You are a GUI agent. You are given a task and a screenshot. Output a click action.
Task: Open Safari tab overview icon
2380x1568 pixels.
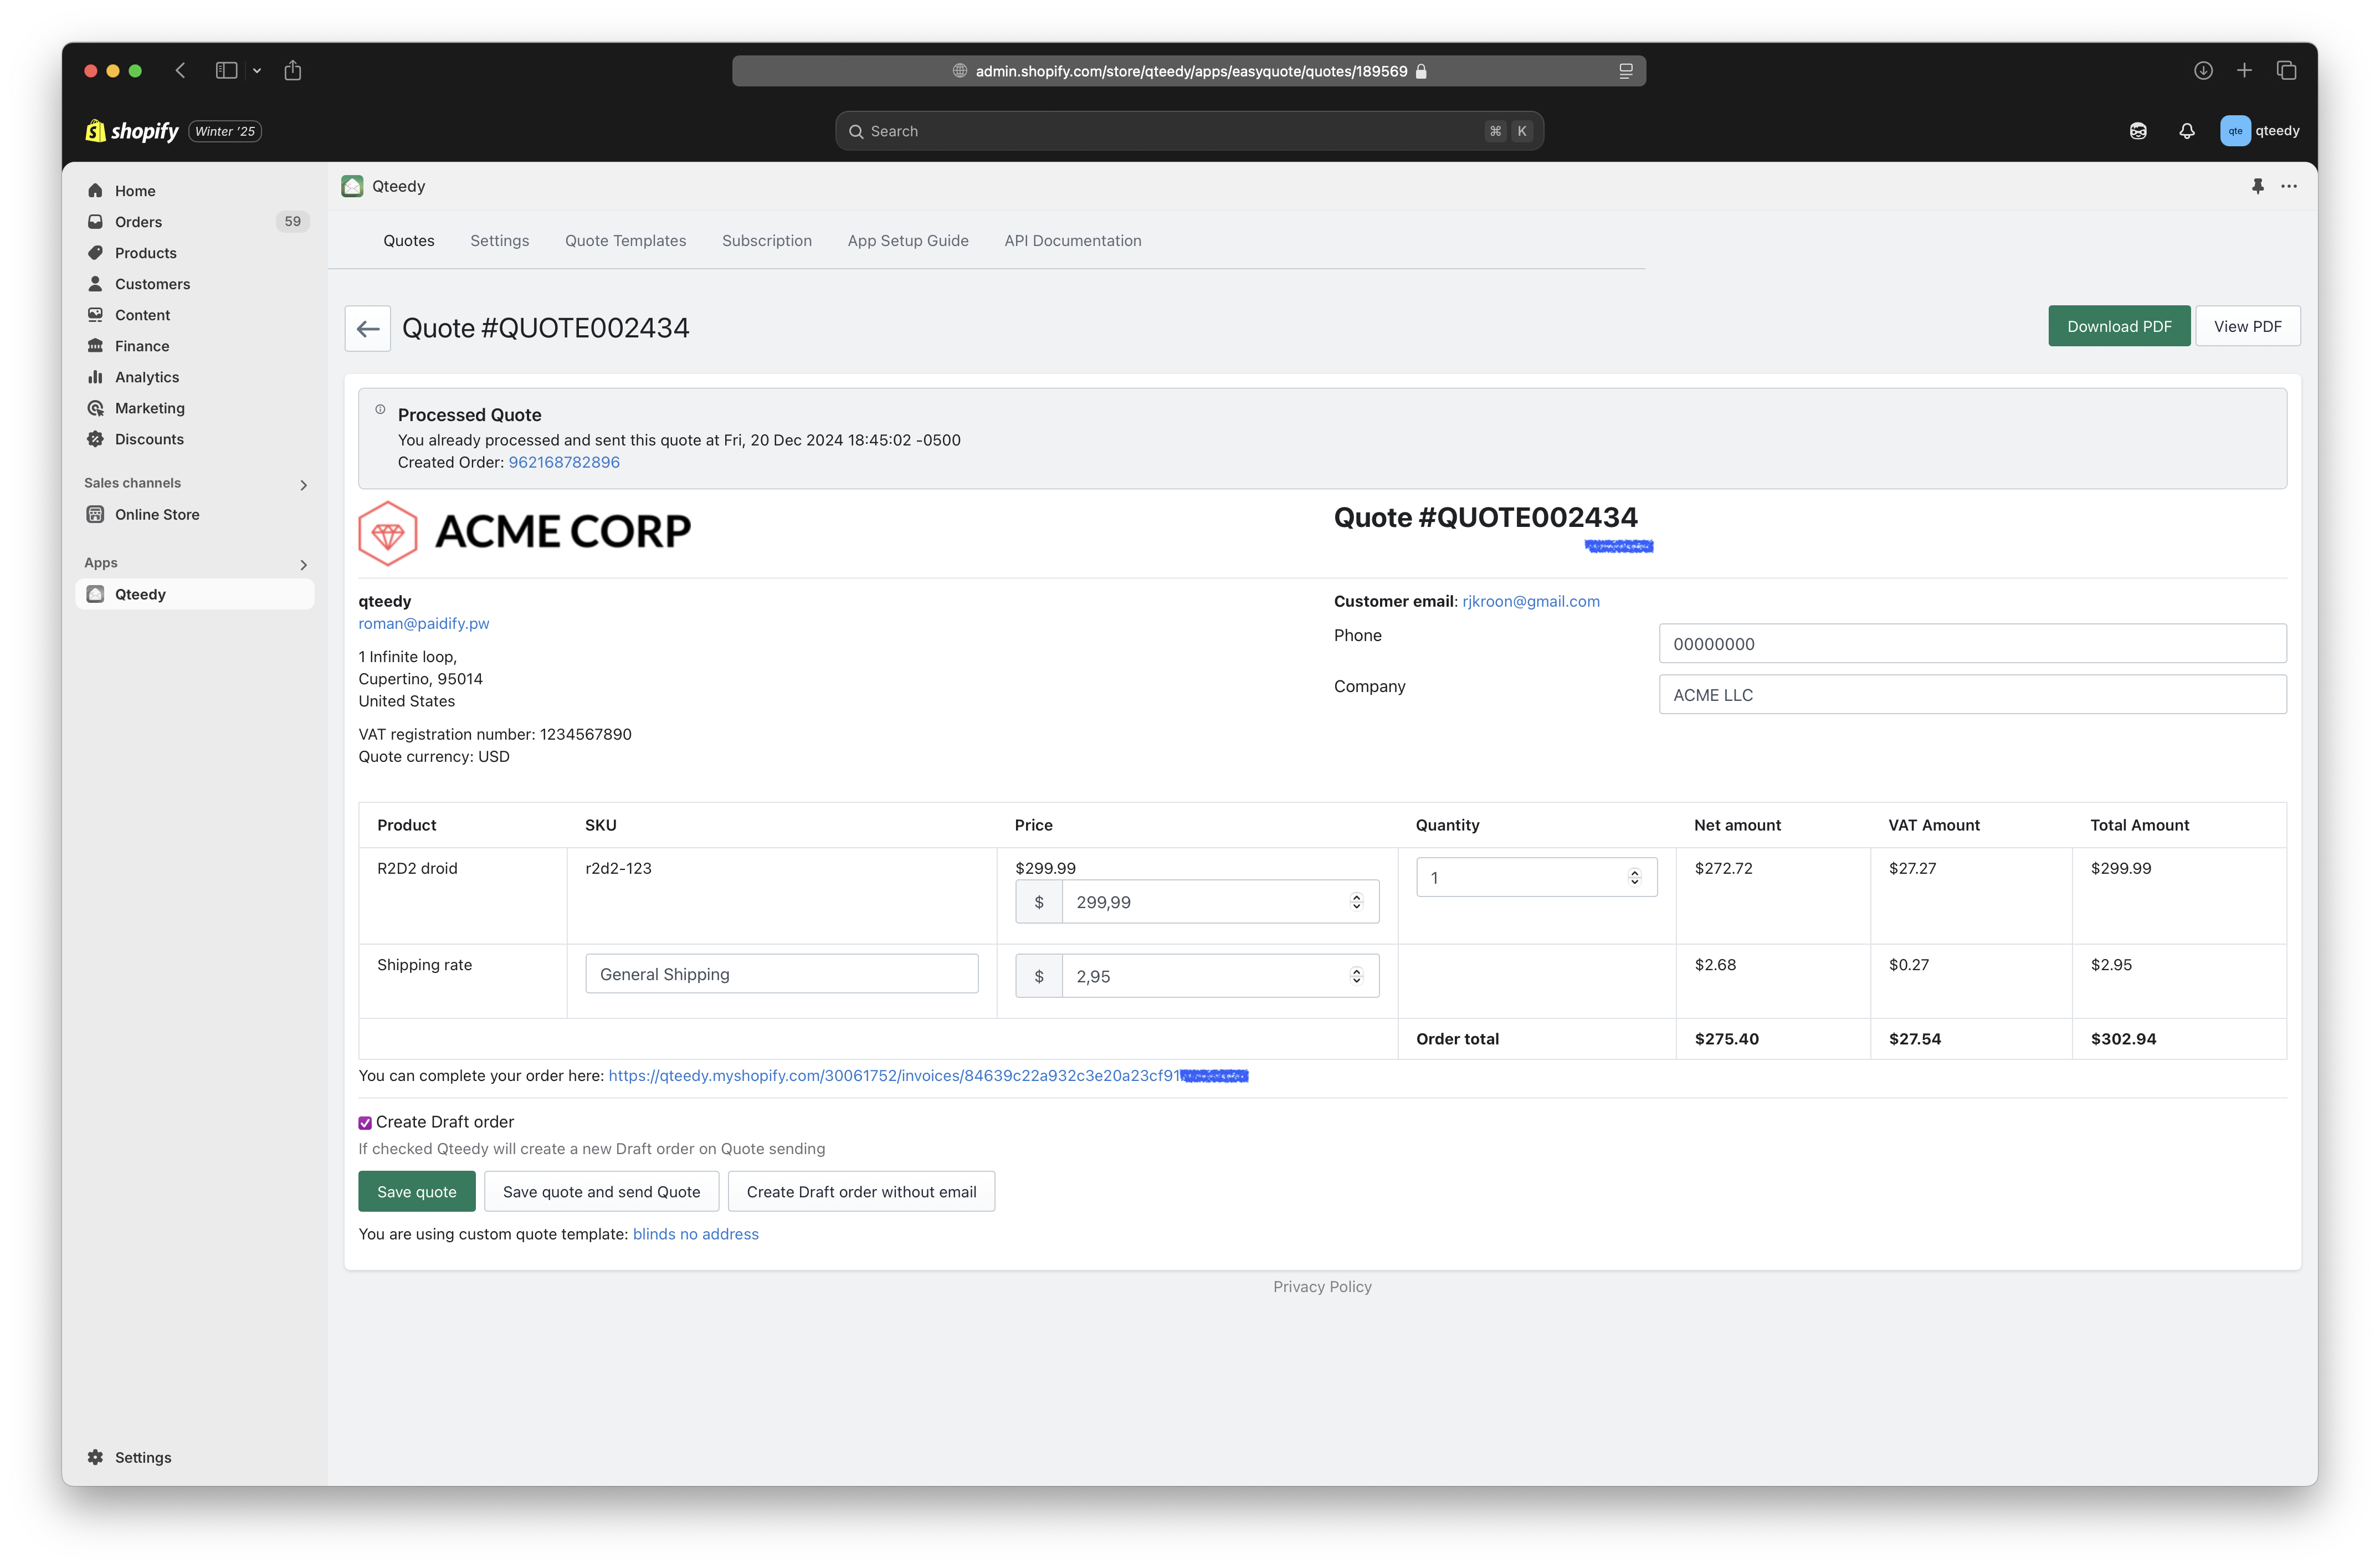[2286, 71]
